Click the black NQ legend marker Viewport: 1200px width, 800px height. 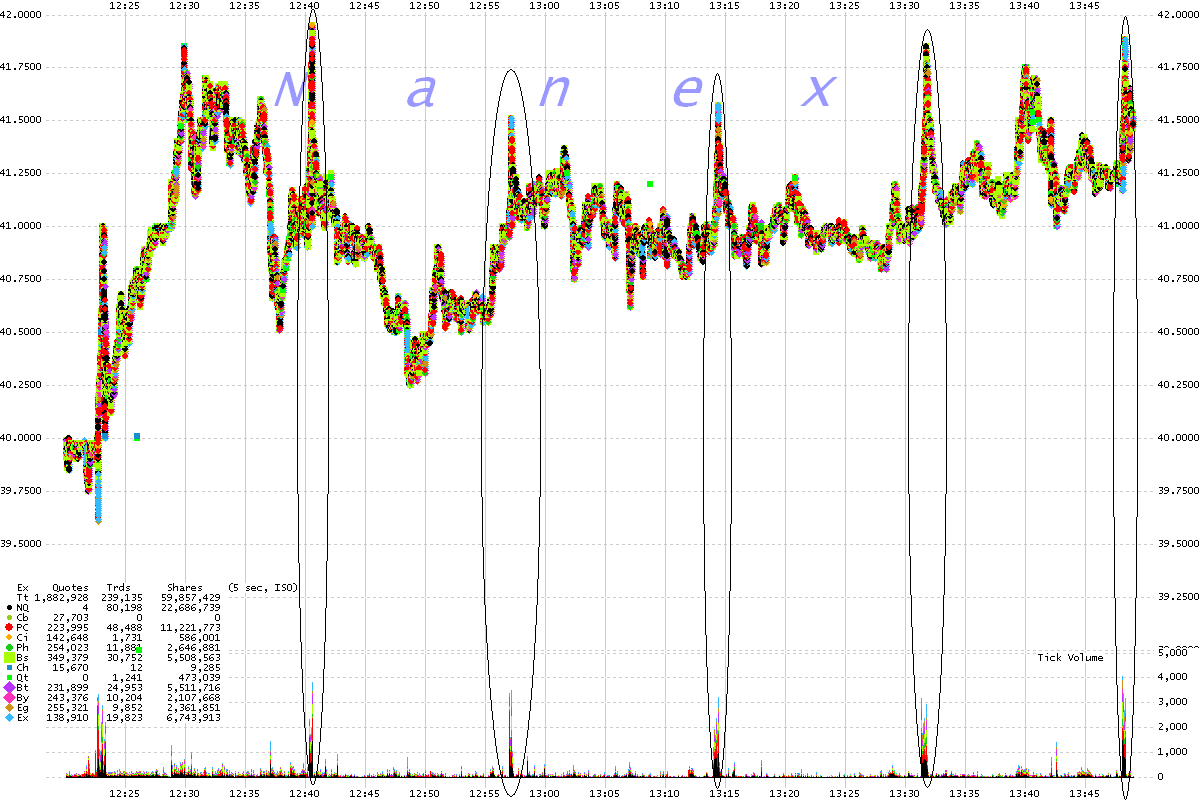pos(9,607)
